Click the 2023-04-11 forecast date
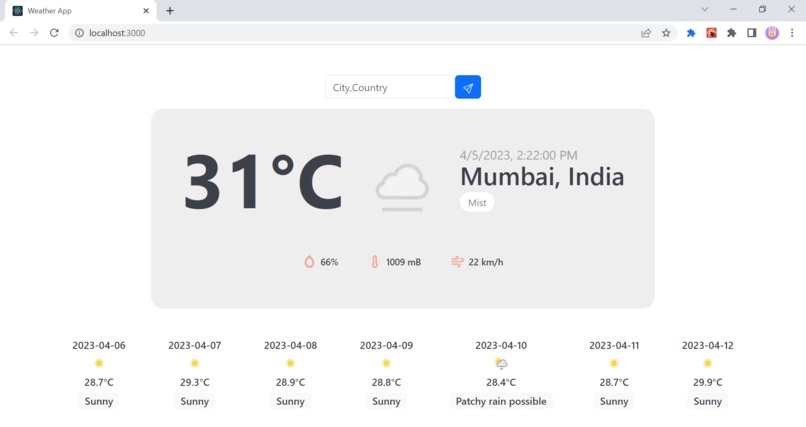The height and width of the screenshot is (427, 806). [614, 345]
